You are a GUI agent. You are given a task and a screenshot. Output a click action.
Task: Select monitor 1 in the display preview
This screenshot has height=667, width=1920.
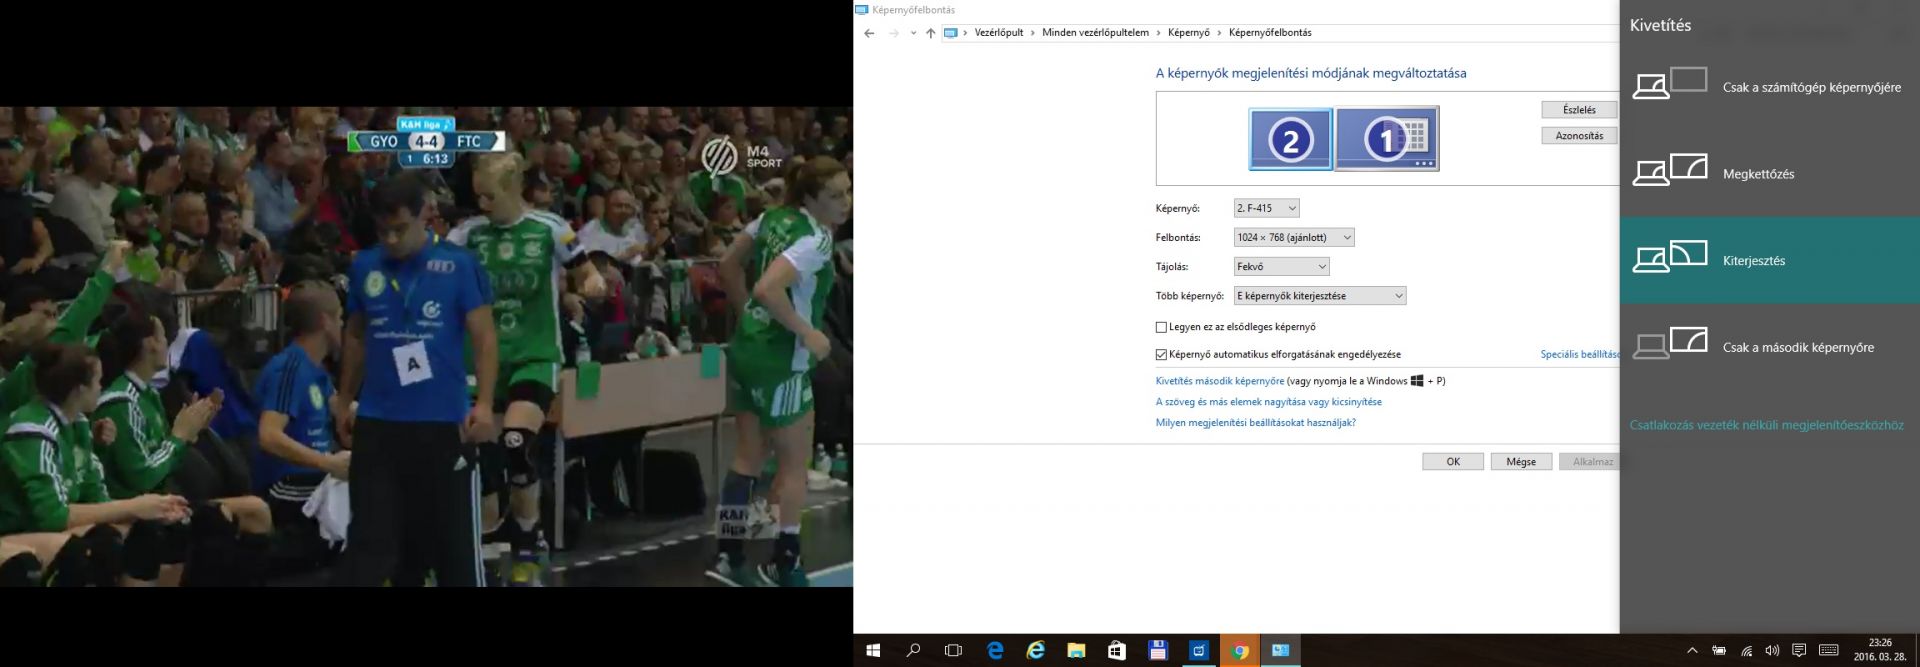pos(1387,139)
